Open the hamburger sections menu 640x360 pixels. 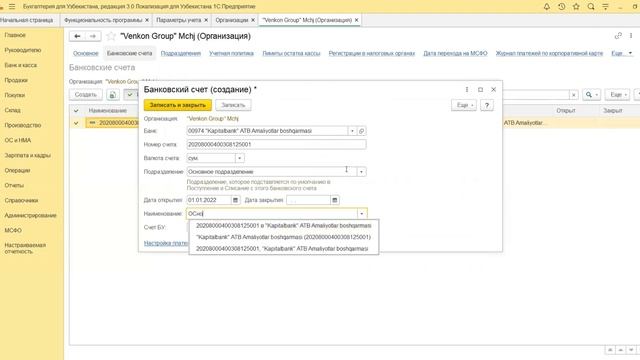coord(12,7)
